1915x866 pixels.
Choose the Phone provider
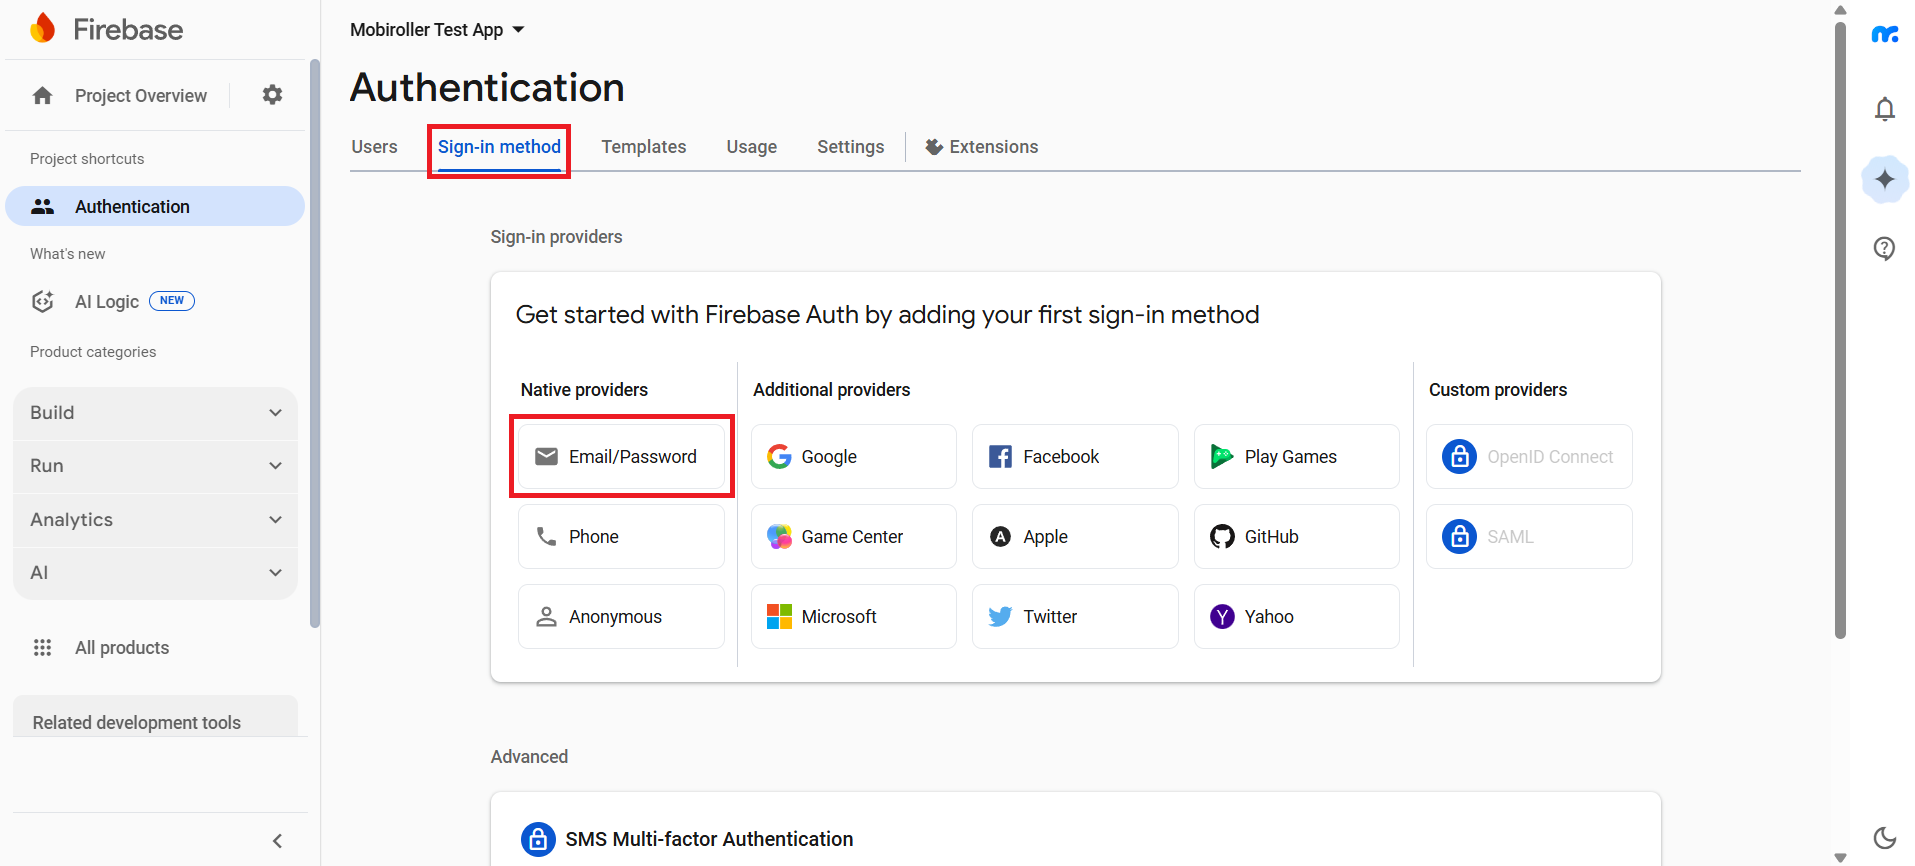[621, 537]
